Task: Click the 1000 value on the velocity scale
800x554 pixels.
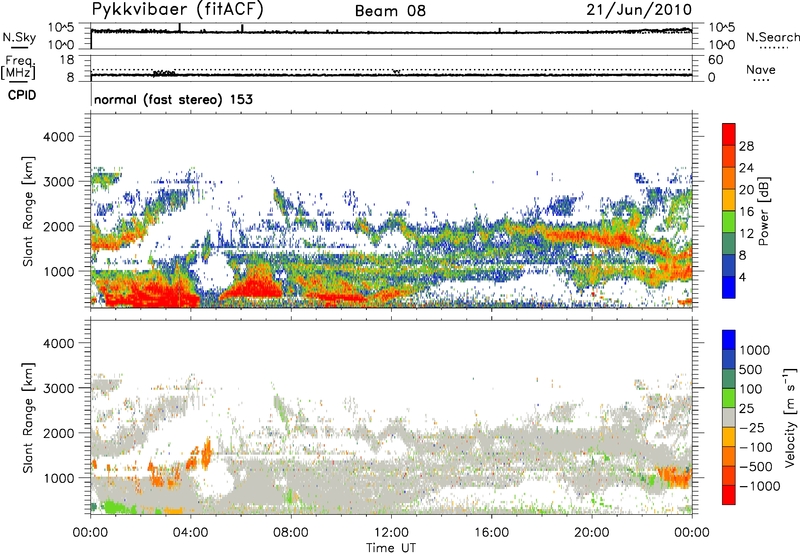Action: [x=754, y=350]
